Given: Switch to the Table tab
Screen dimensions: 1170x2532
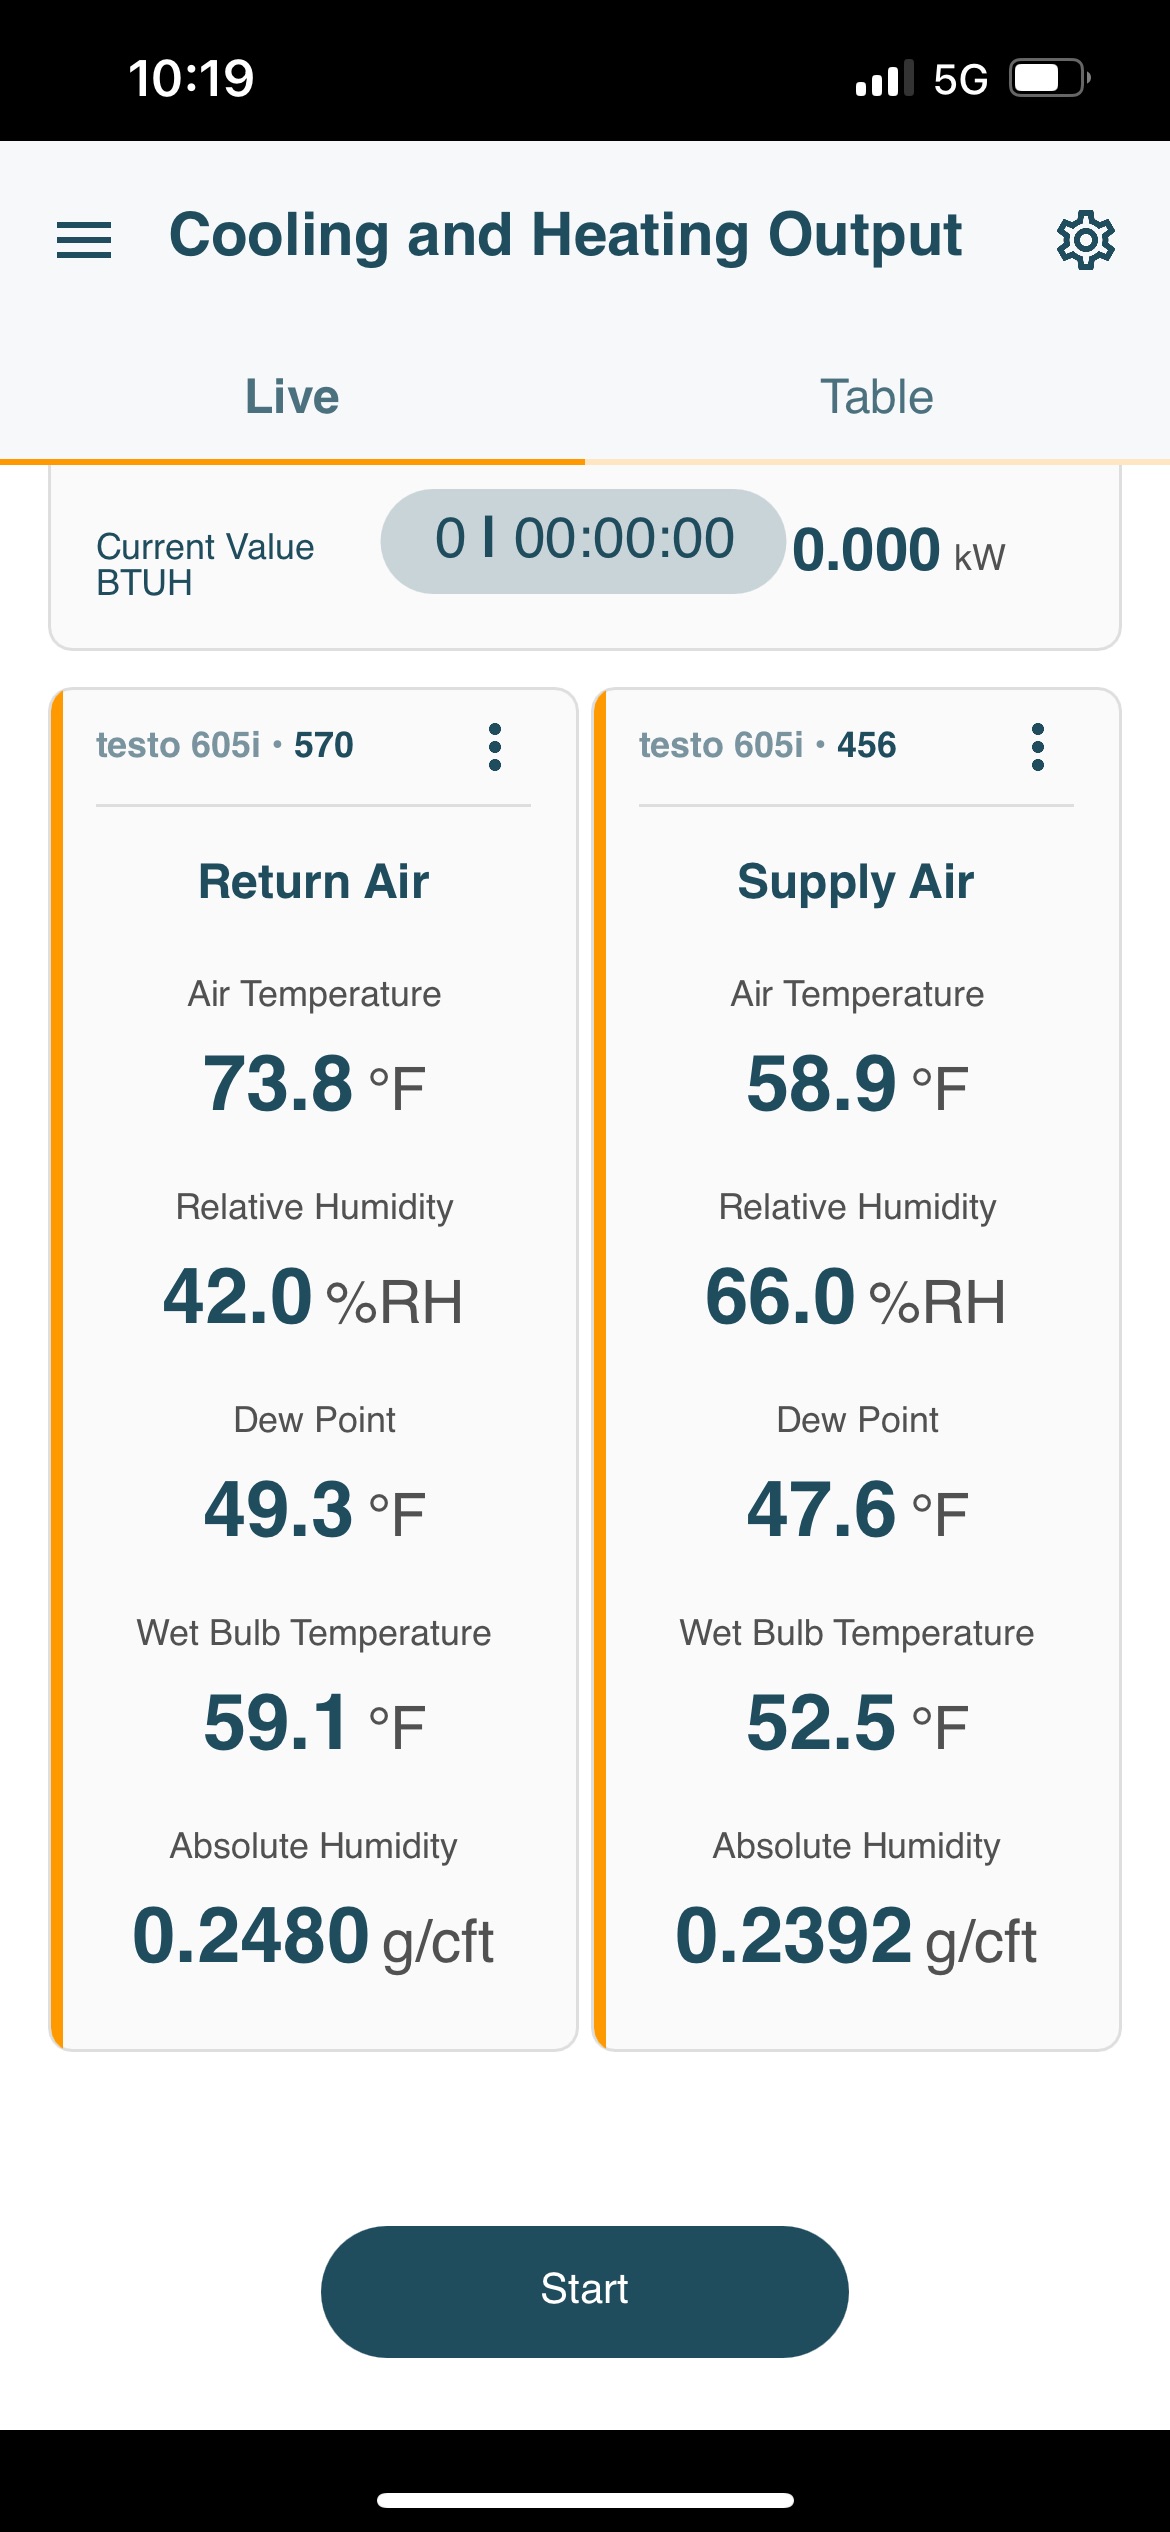Looking at the screenshot, I should pos(877,397).
